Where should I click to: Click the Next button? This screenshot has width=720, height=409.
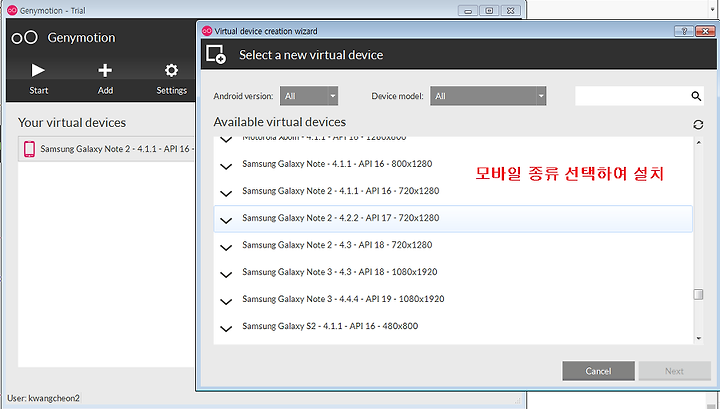674,371
